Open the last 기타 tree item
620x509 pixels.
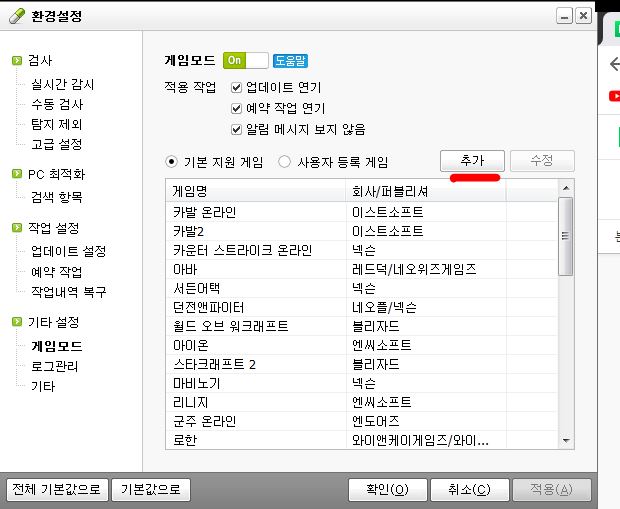tap(43, 386)
